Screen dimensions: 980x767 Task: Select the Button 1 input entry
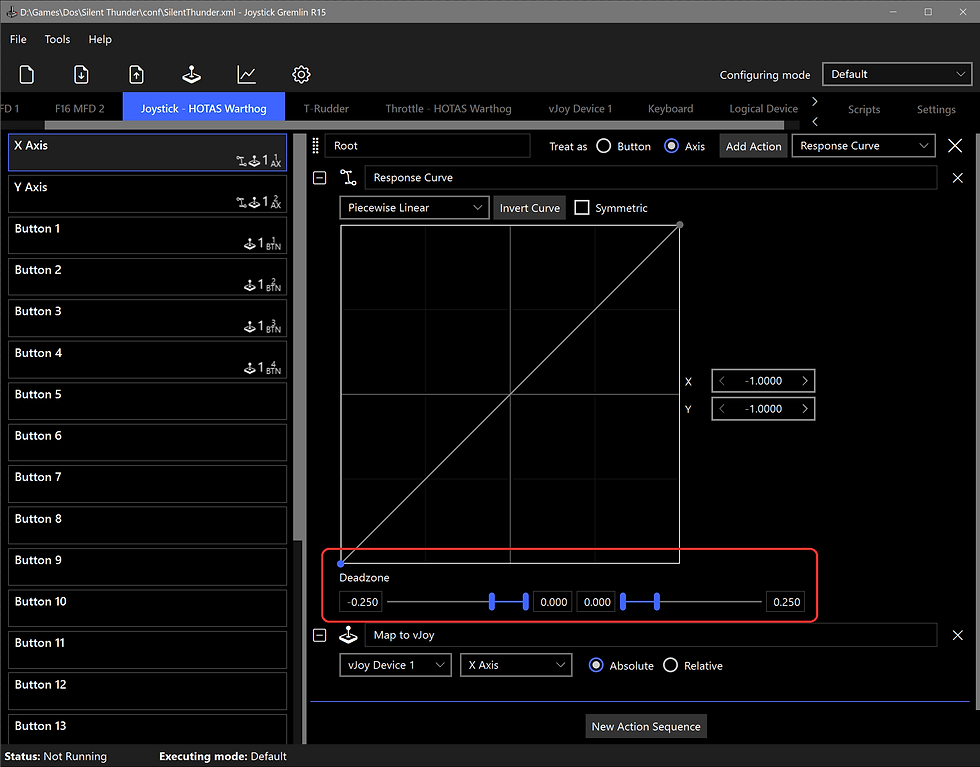(x=148, y=235)
